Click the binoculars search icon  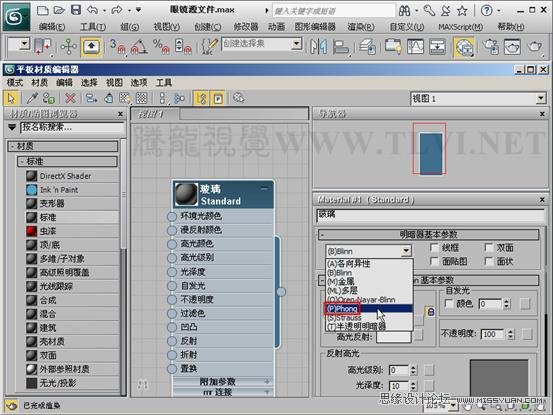coord(405,11)
